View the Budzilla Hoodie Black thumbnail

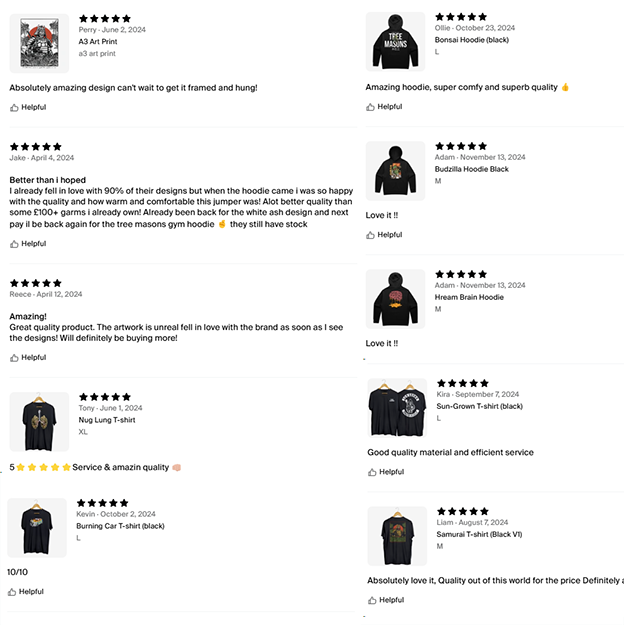396,170
